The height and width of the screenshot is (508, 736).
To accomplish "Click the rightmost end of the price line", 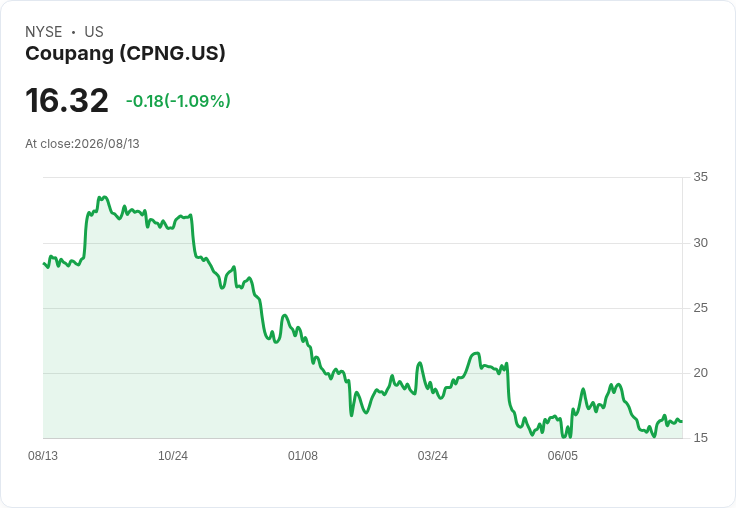I will click(682, 422).
